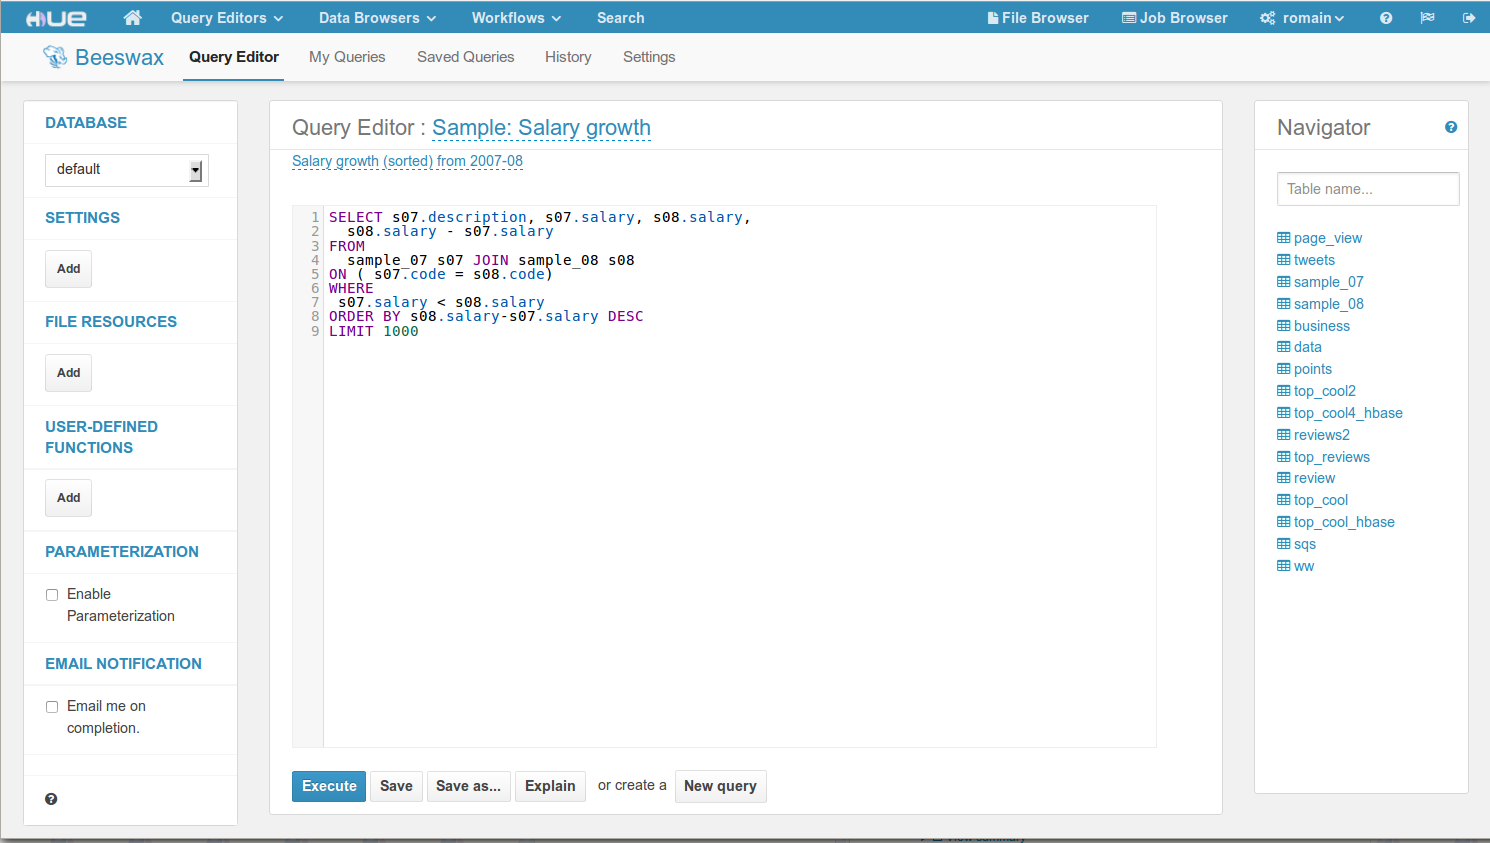The image size is (1490, 843).
Task: Click the table icon next to tweets
Action: coord(1283,260)
